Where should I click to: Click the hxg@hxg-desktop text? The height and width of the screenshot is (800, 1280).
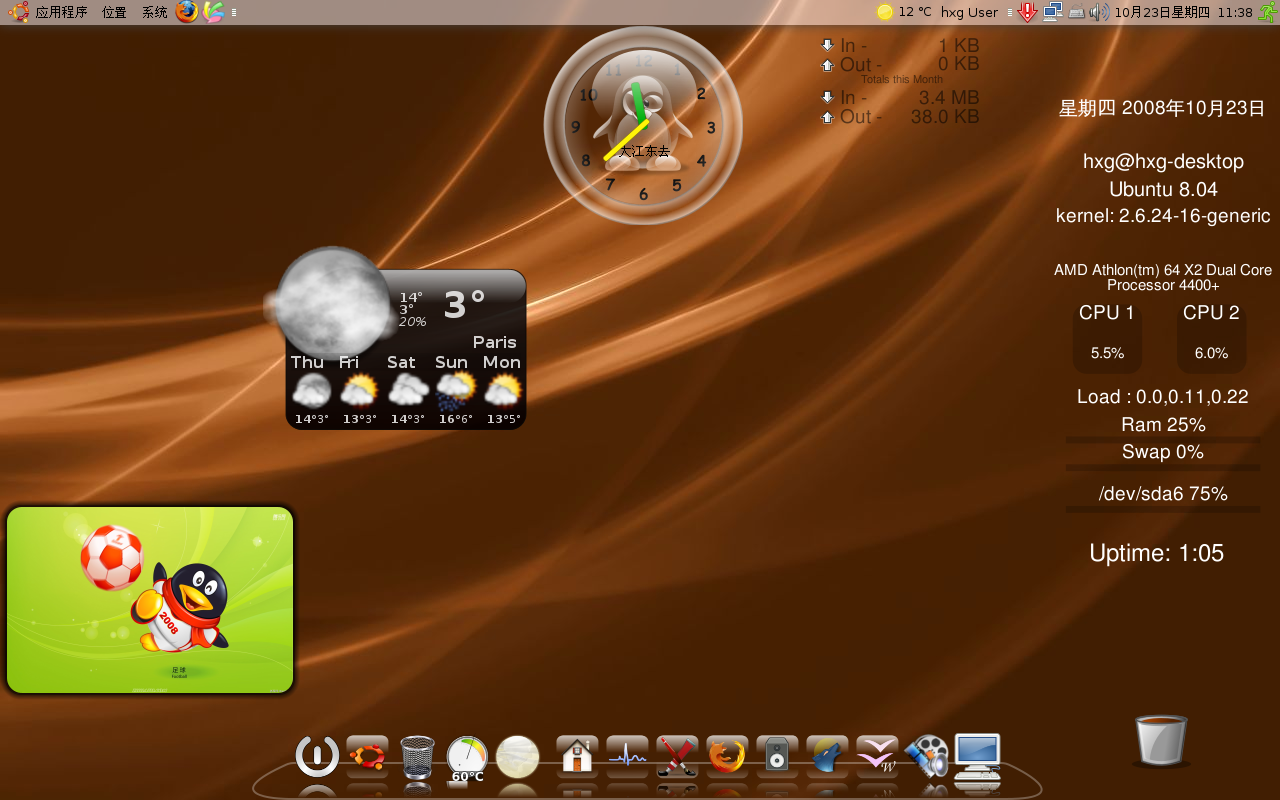click(x=1163, y=162)
